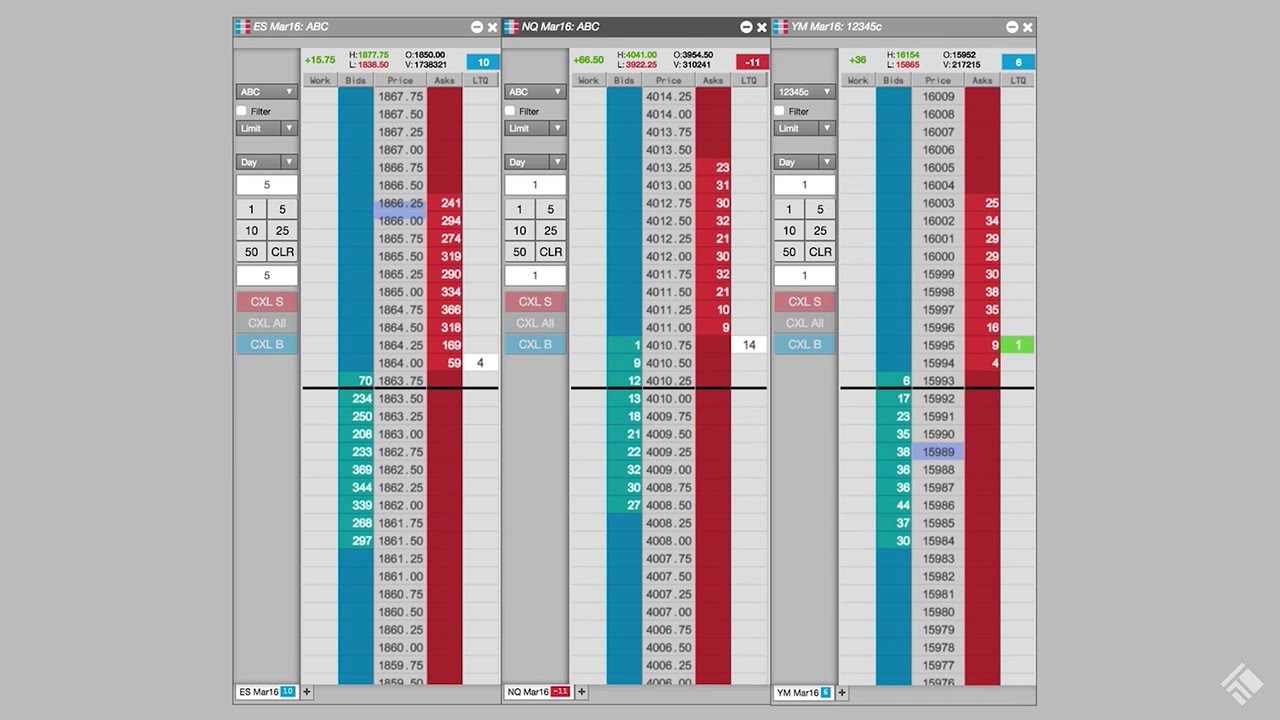The height and width of the screenshot is (720, 1280).
Task: Click bid size 369 in ES ladder
Action: (x=356, y=470)
